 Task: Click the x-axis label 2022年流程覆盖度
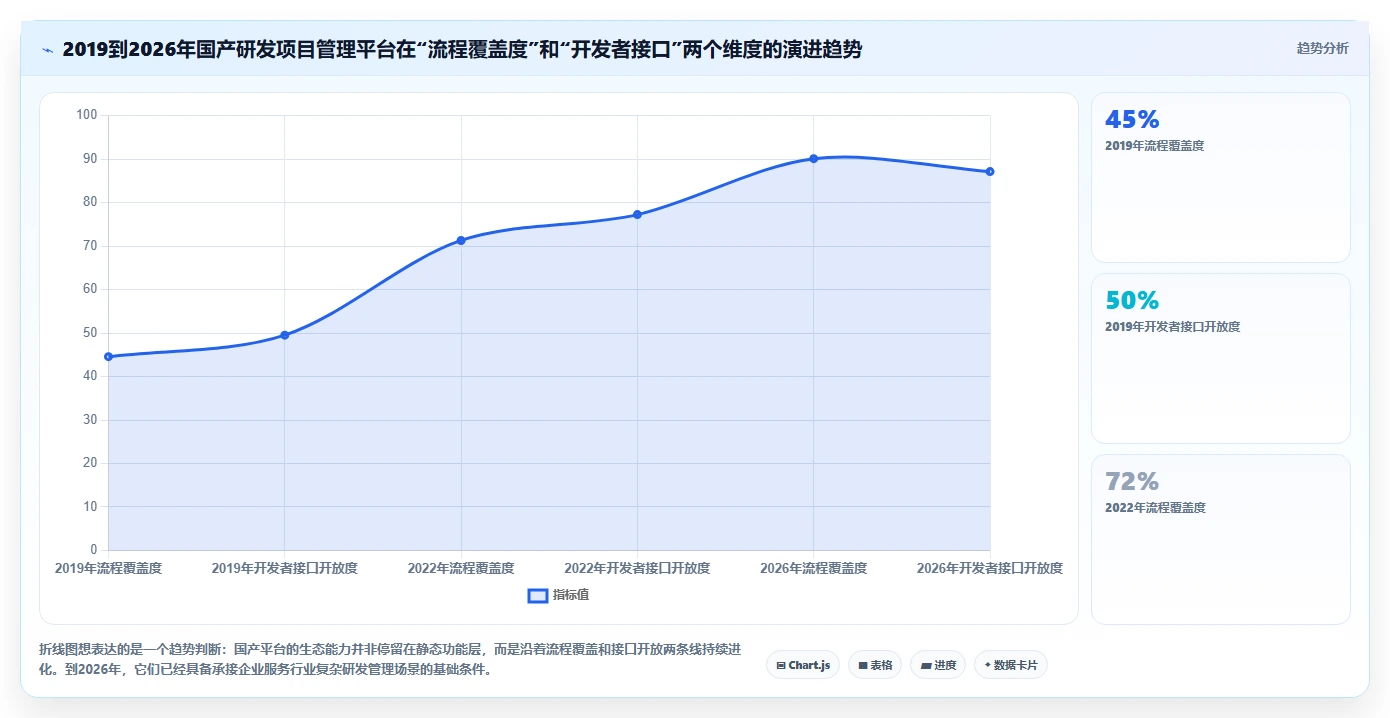point(461,568)
